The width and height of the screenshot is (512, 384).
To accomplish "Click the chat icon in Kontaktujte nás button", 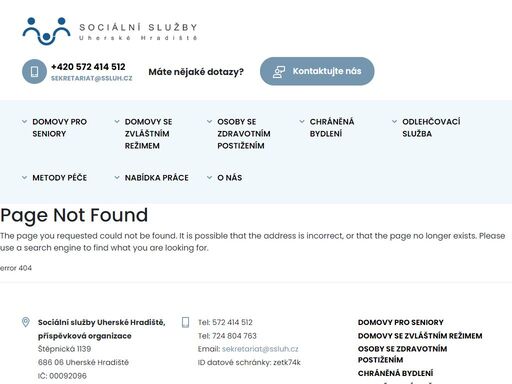I will coord(279,71).
